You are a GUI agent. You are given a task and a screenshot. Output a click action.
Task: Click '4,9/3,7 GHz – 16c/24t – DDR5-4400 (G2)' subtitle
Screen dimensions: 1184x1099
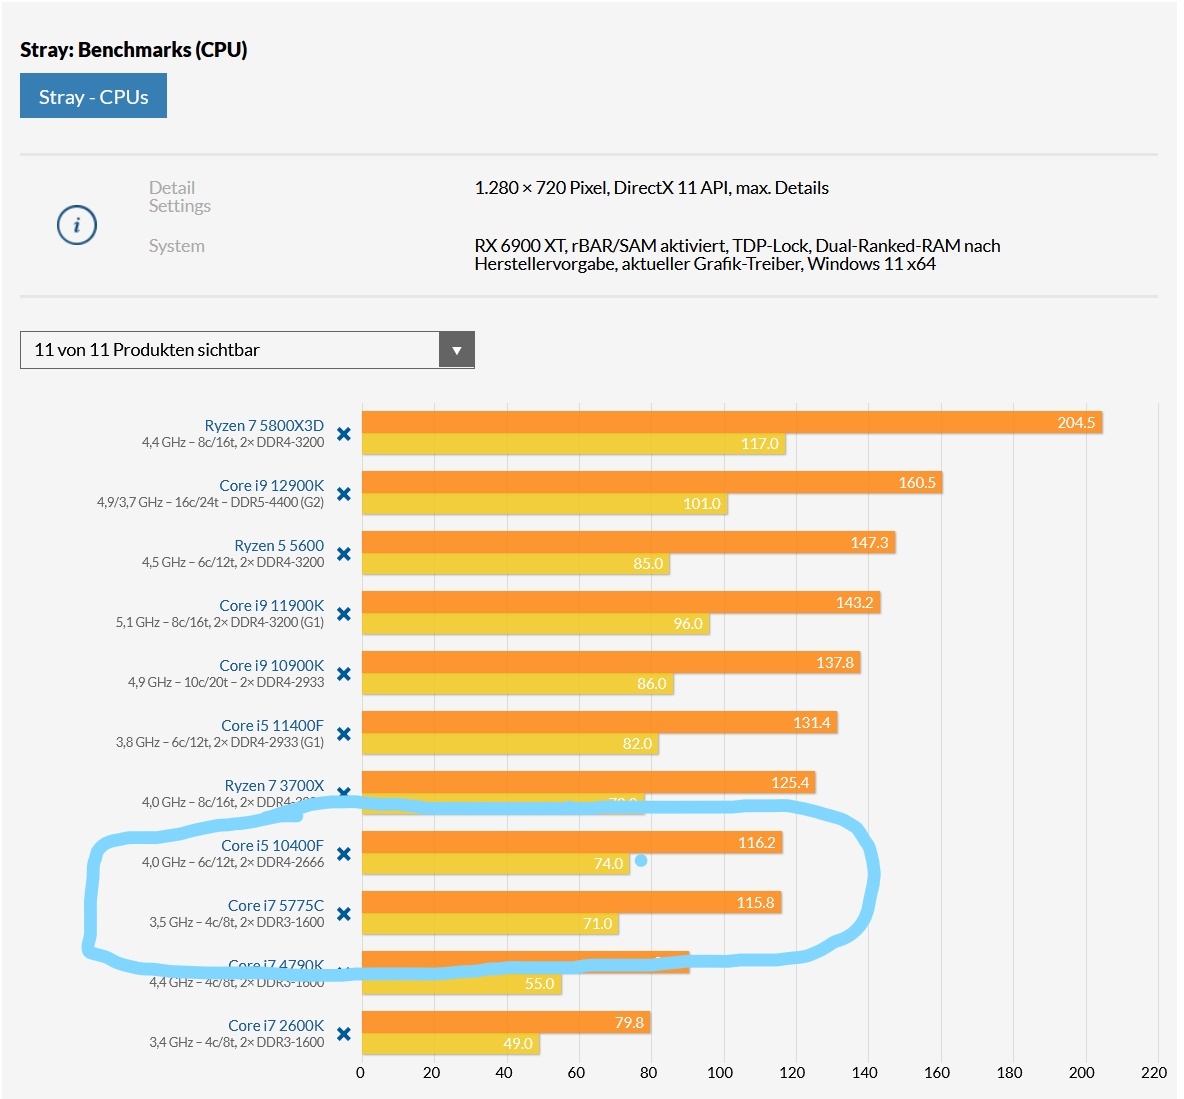211,502
